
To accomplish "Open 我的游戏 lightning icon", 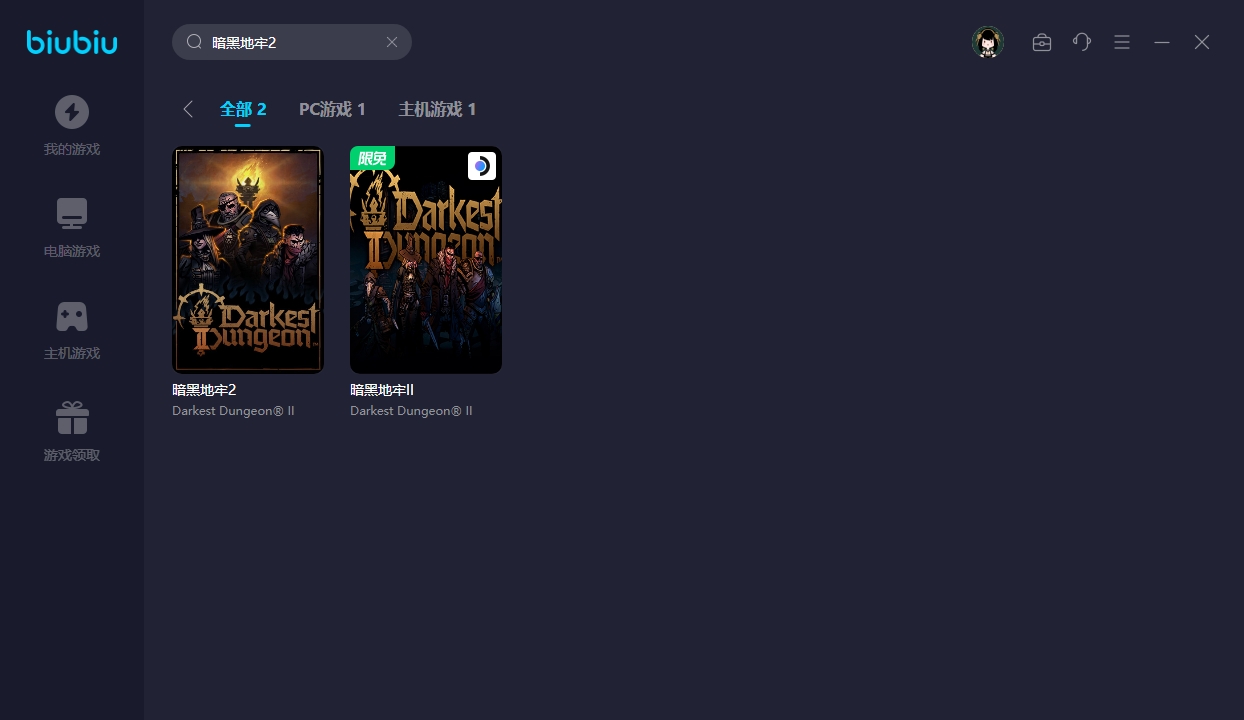I will point(72,112).
